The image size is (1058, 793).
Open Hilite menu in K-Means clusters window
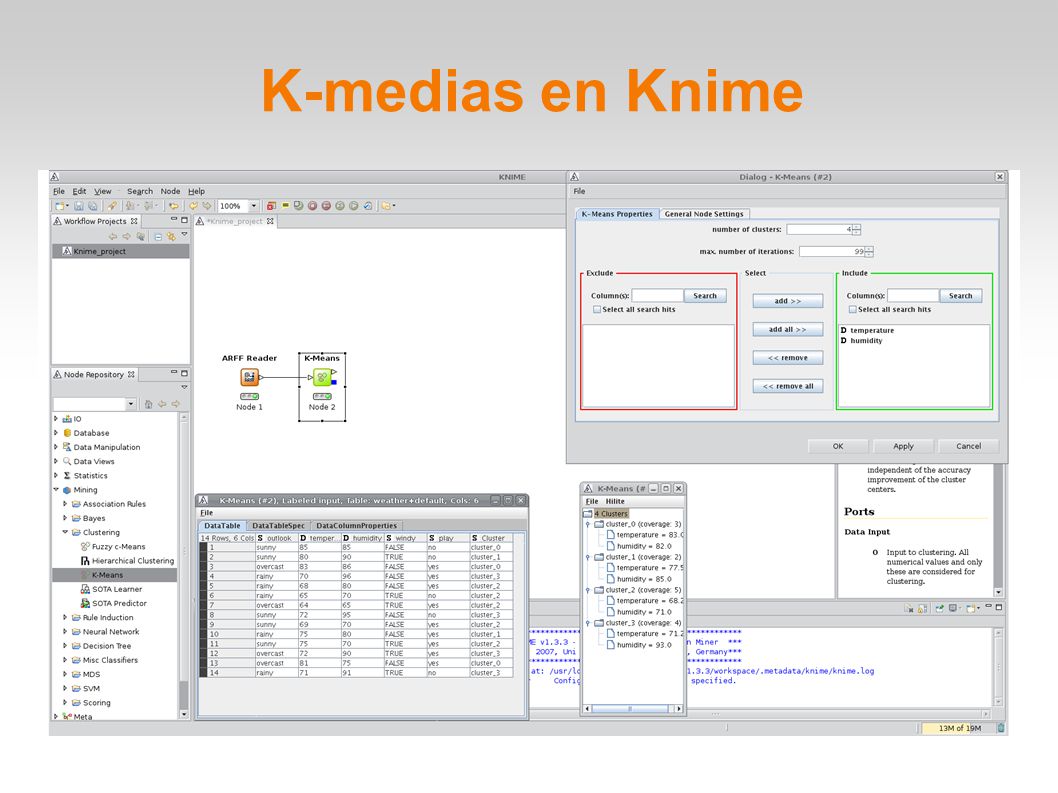615,501
